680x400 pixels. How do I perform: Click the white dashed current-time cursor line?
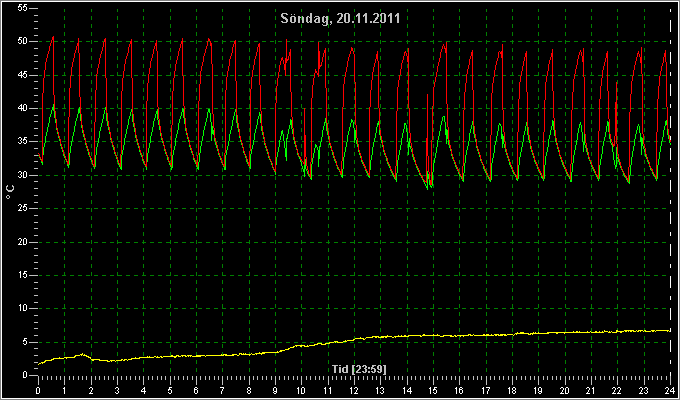[x=670, y=191]
